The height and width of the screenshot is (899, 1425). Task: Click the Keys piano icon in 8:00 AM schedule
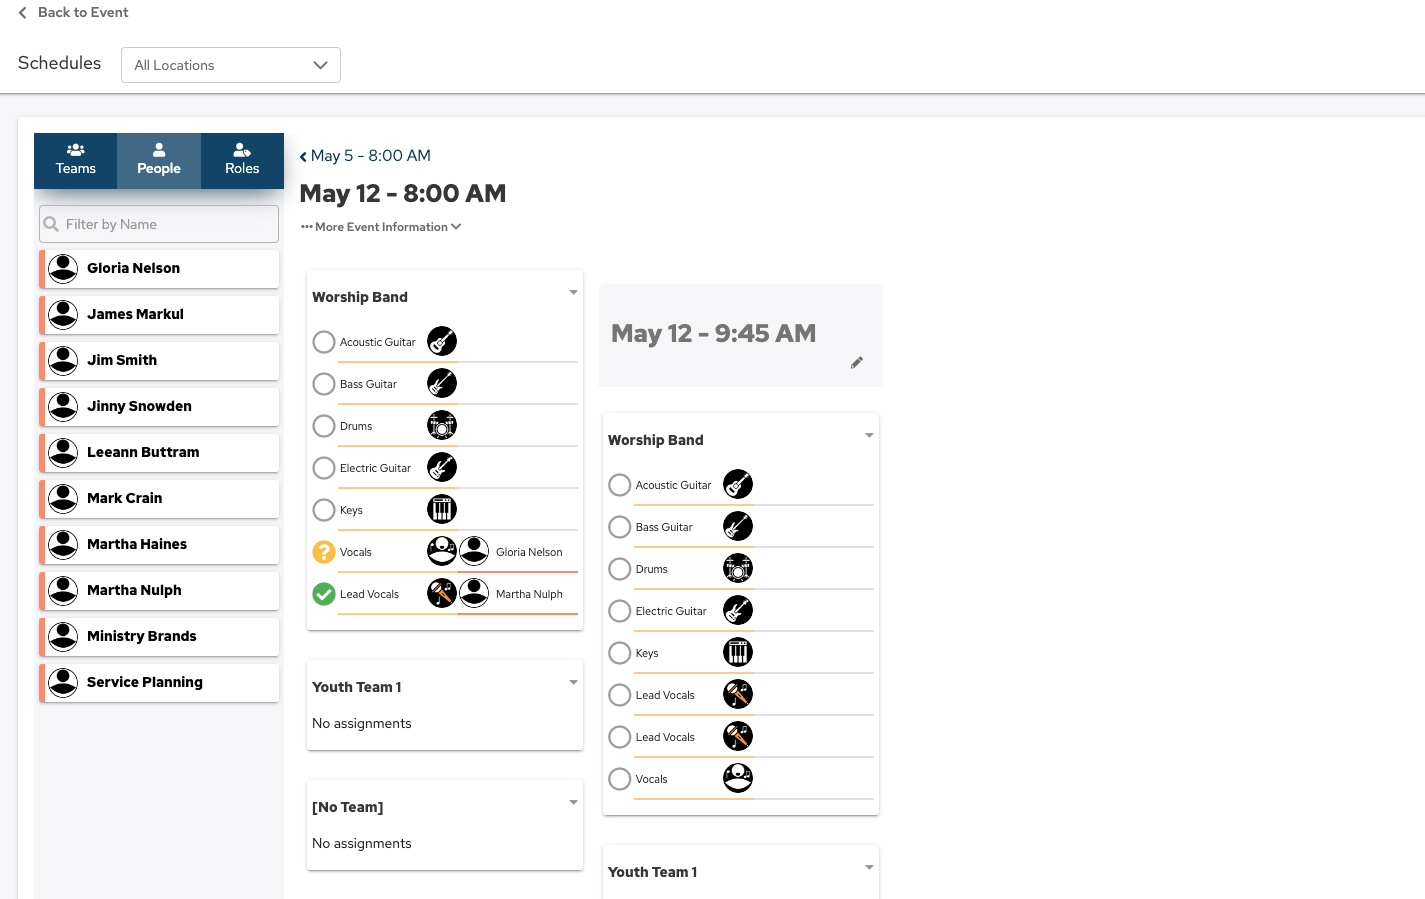coord(442,510)
